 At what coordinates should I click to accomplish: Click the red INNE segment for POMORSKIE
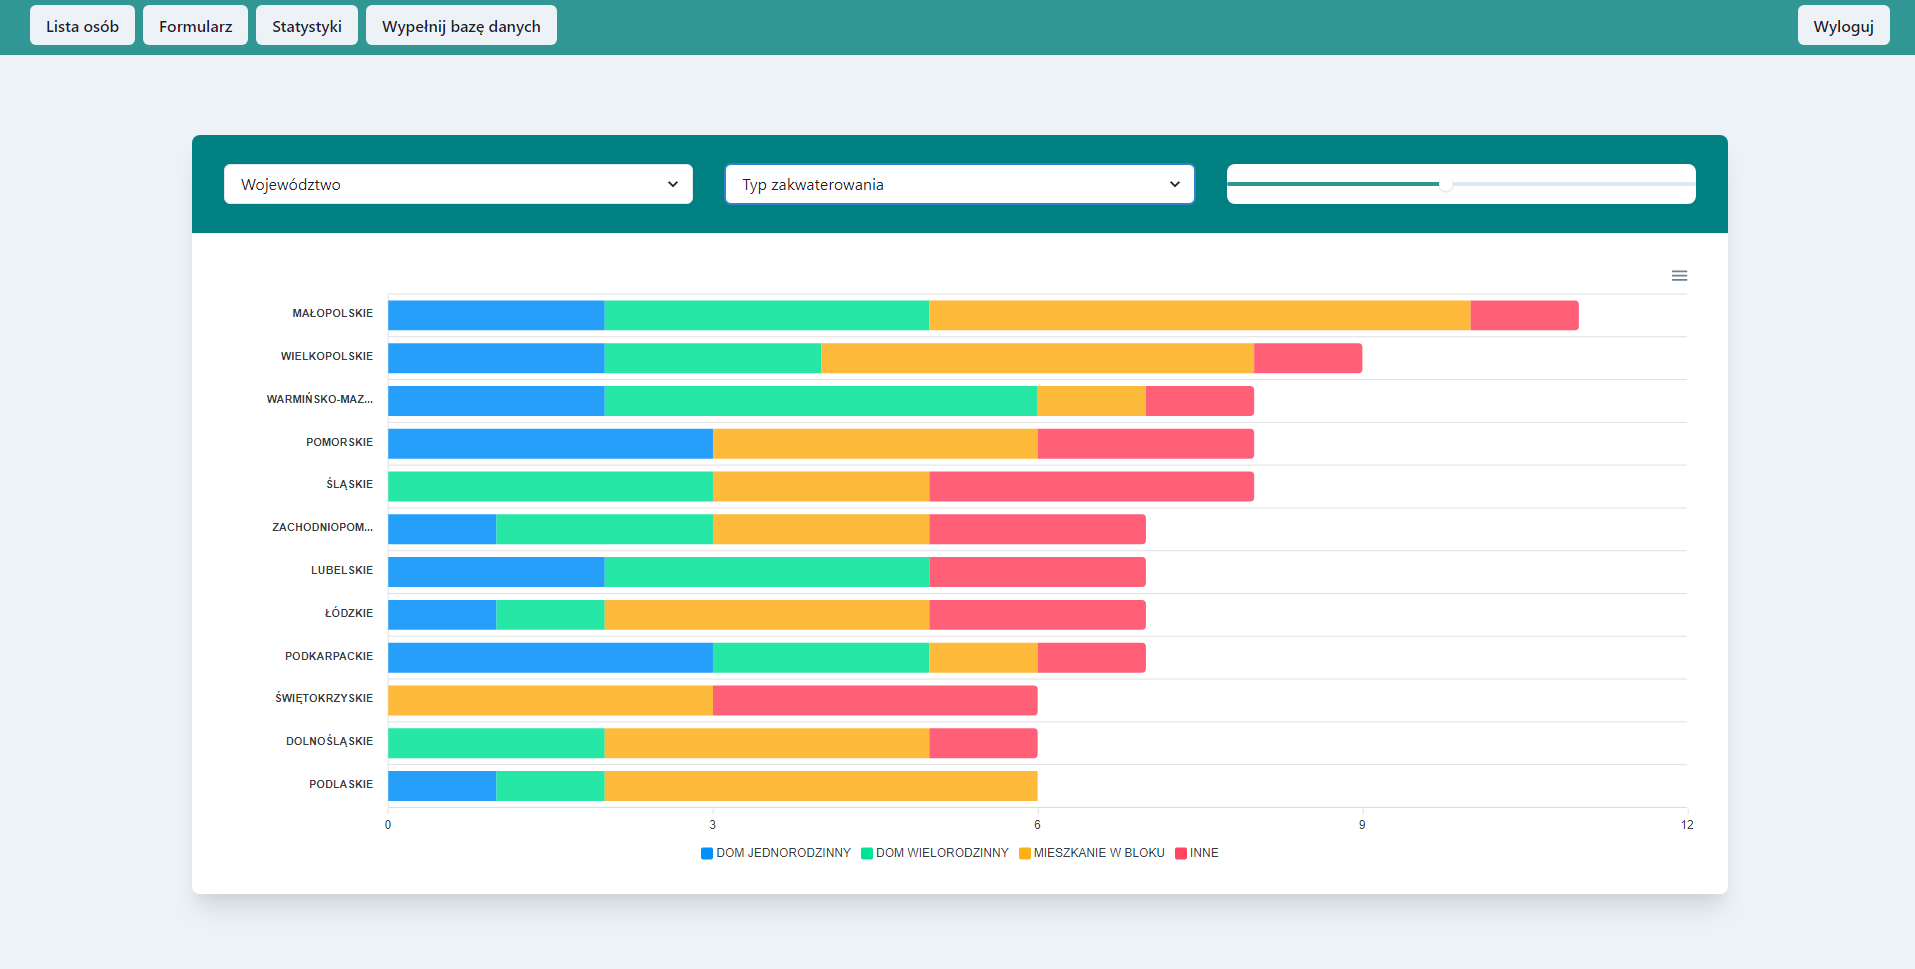tap(1145, 443)
